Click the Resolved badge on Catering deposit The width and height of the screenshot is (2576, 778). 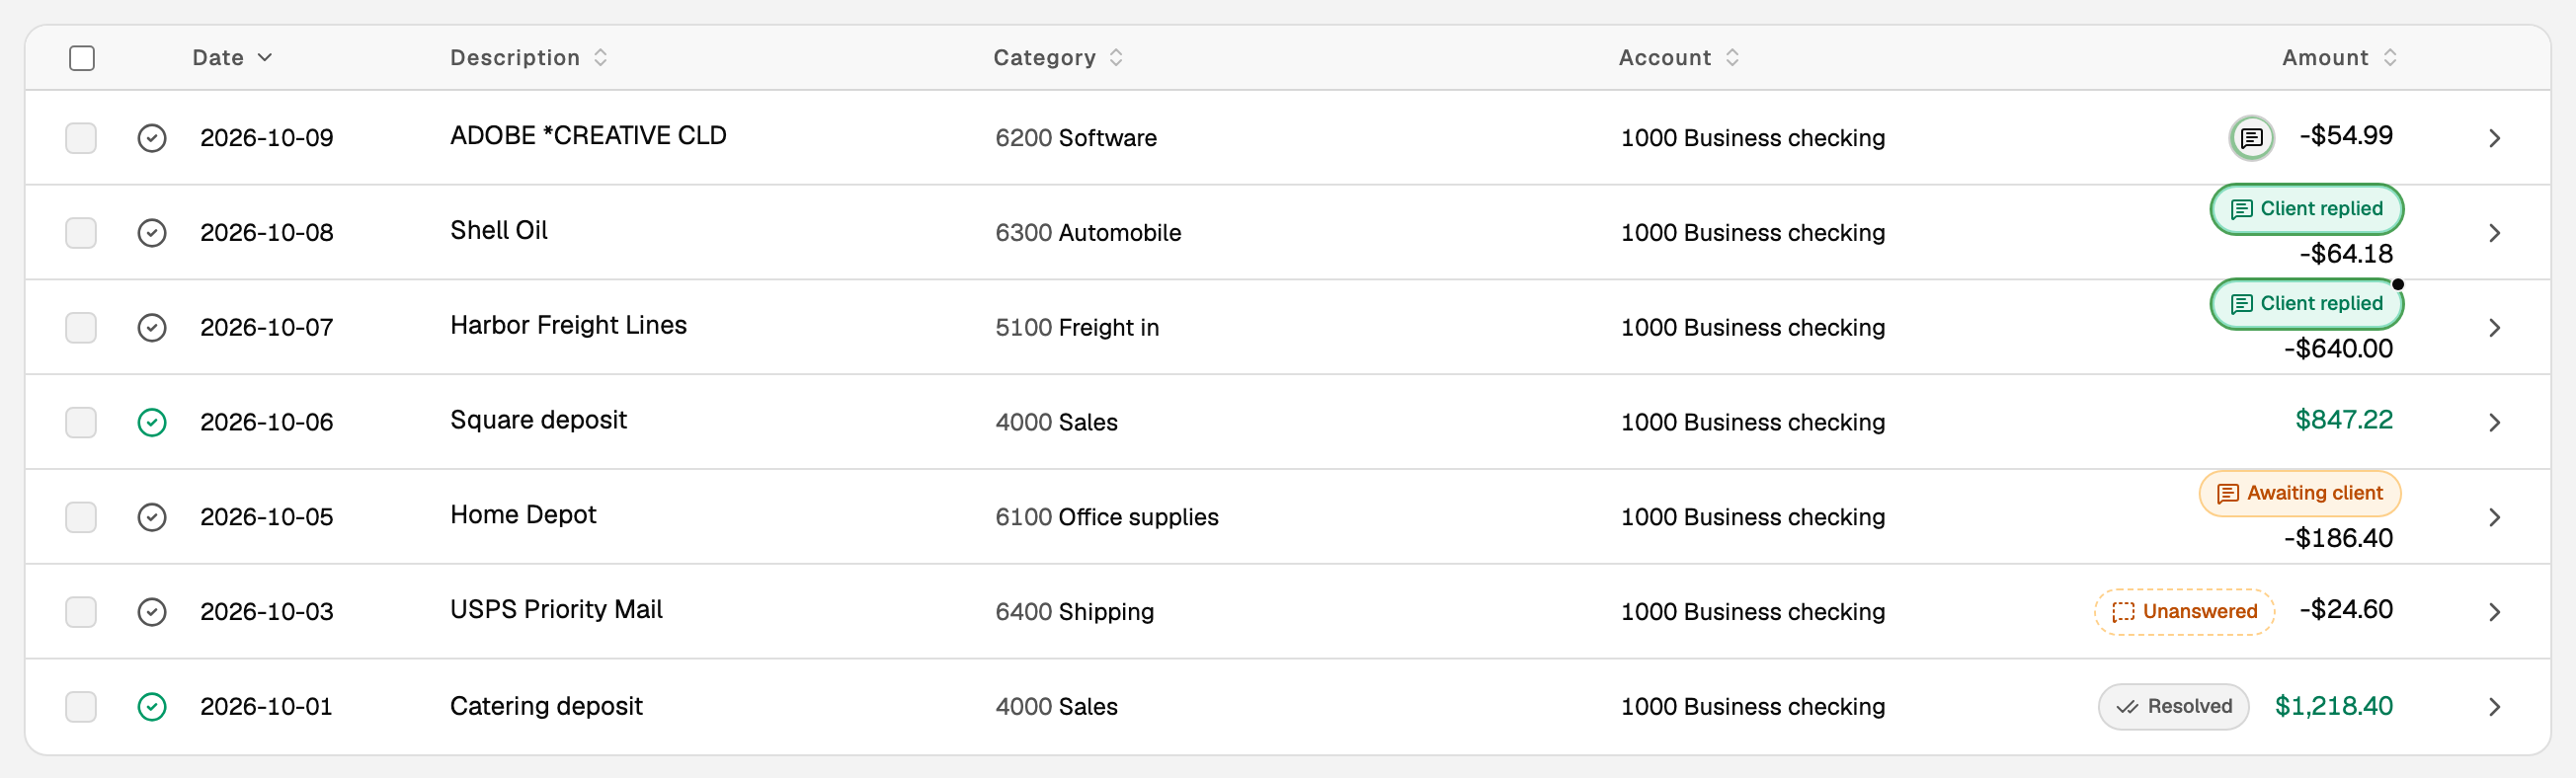2173,707
